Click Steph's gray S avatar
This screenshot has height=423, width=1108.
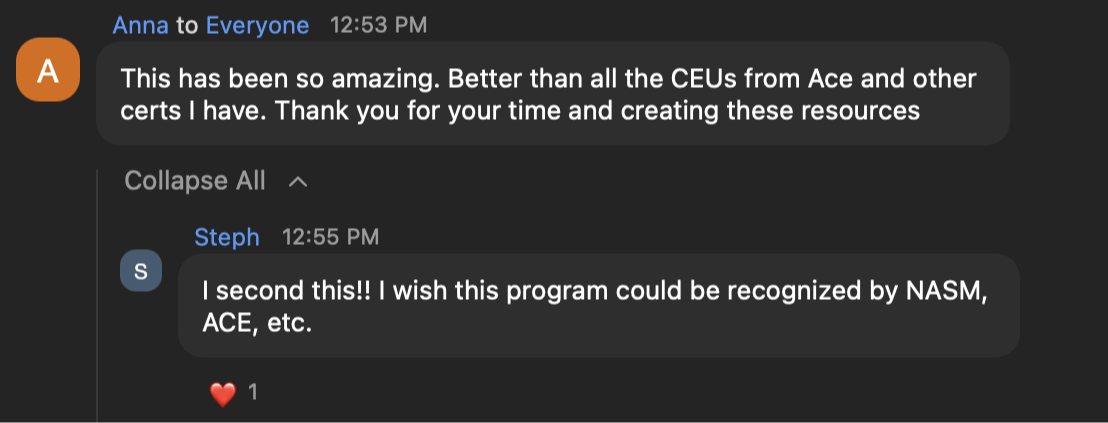140,271
